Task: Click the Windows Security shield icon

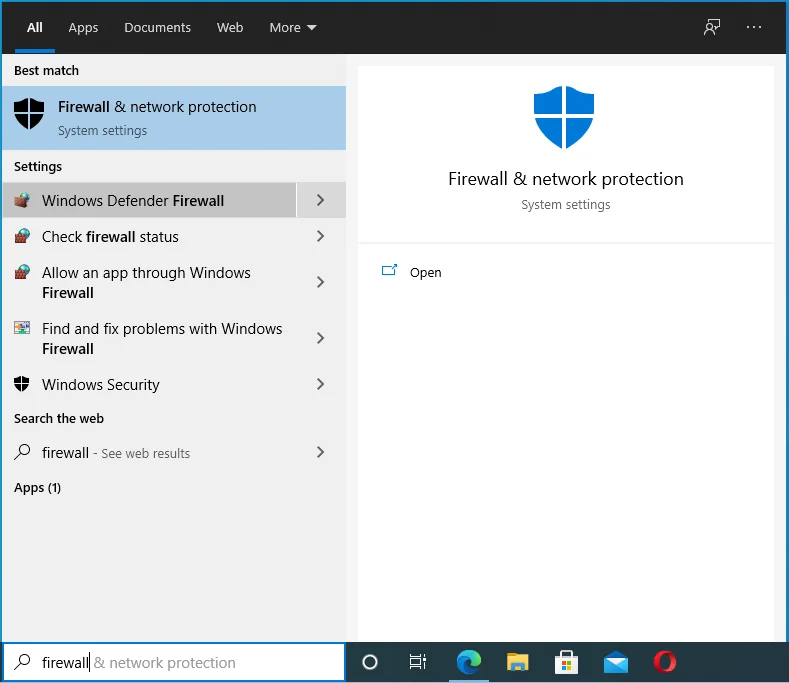Action: (22, 384)
